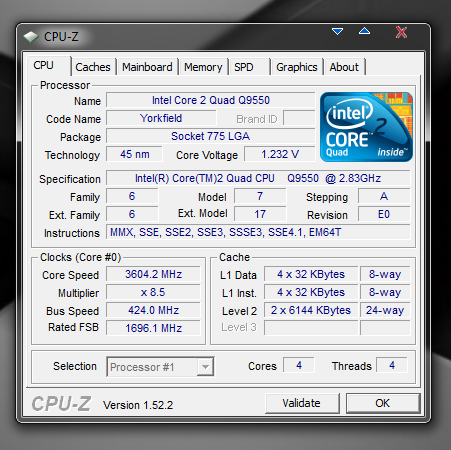
Task: Click the Revision value E0
Action: 384,214
